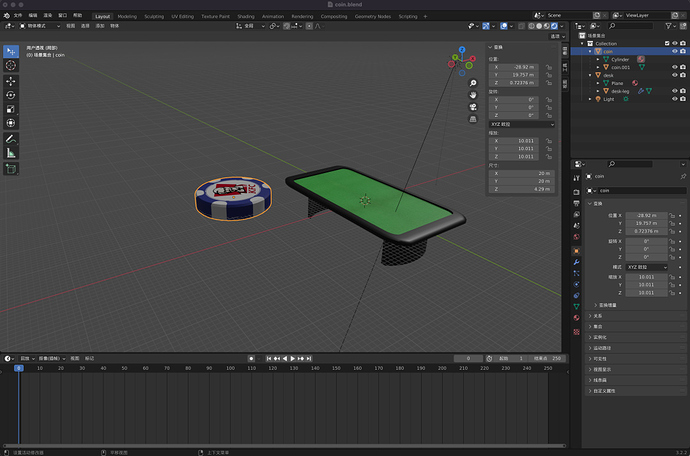Select the Measure tool
Screen dimensions: 690x456
pyautogui.click(x=11, y=153)
